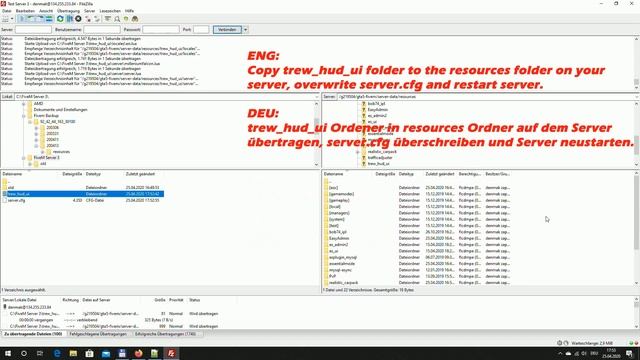The height and width of the screenshot is (360, 640).
Task: Select trafficadjuster in remote tree
Action: [380, 158]
